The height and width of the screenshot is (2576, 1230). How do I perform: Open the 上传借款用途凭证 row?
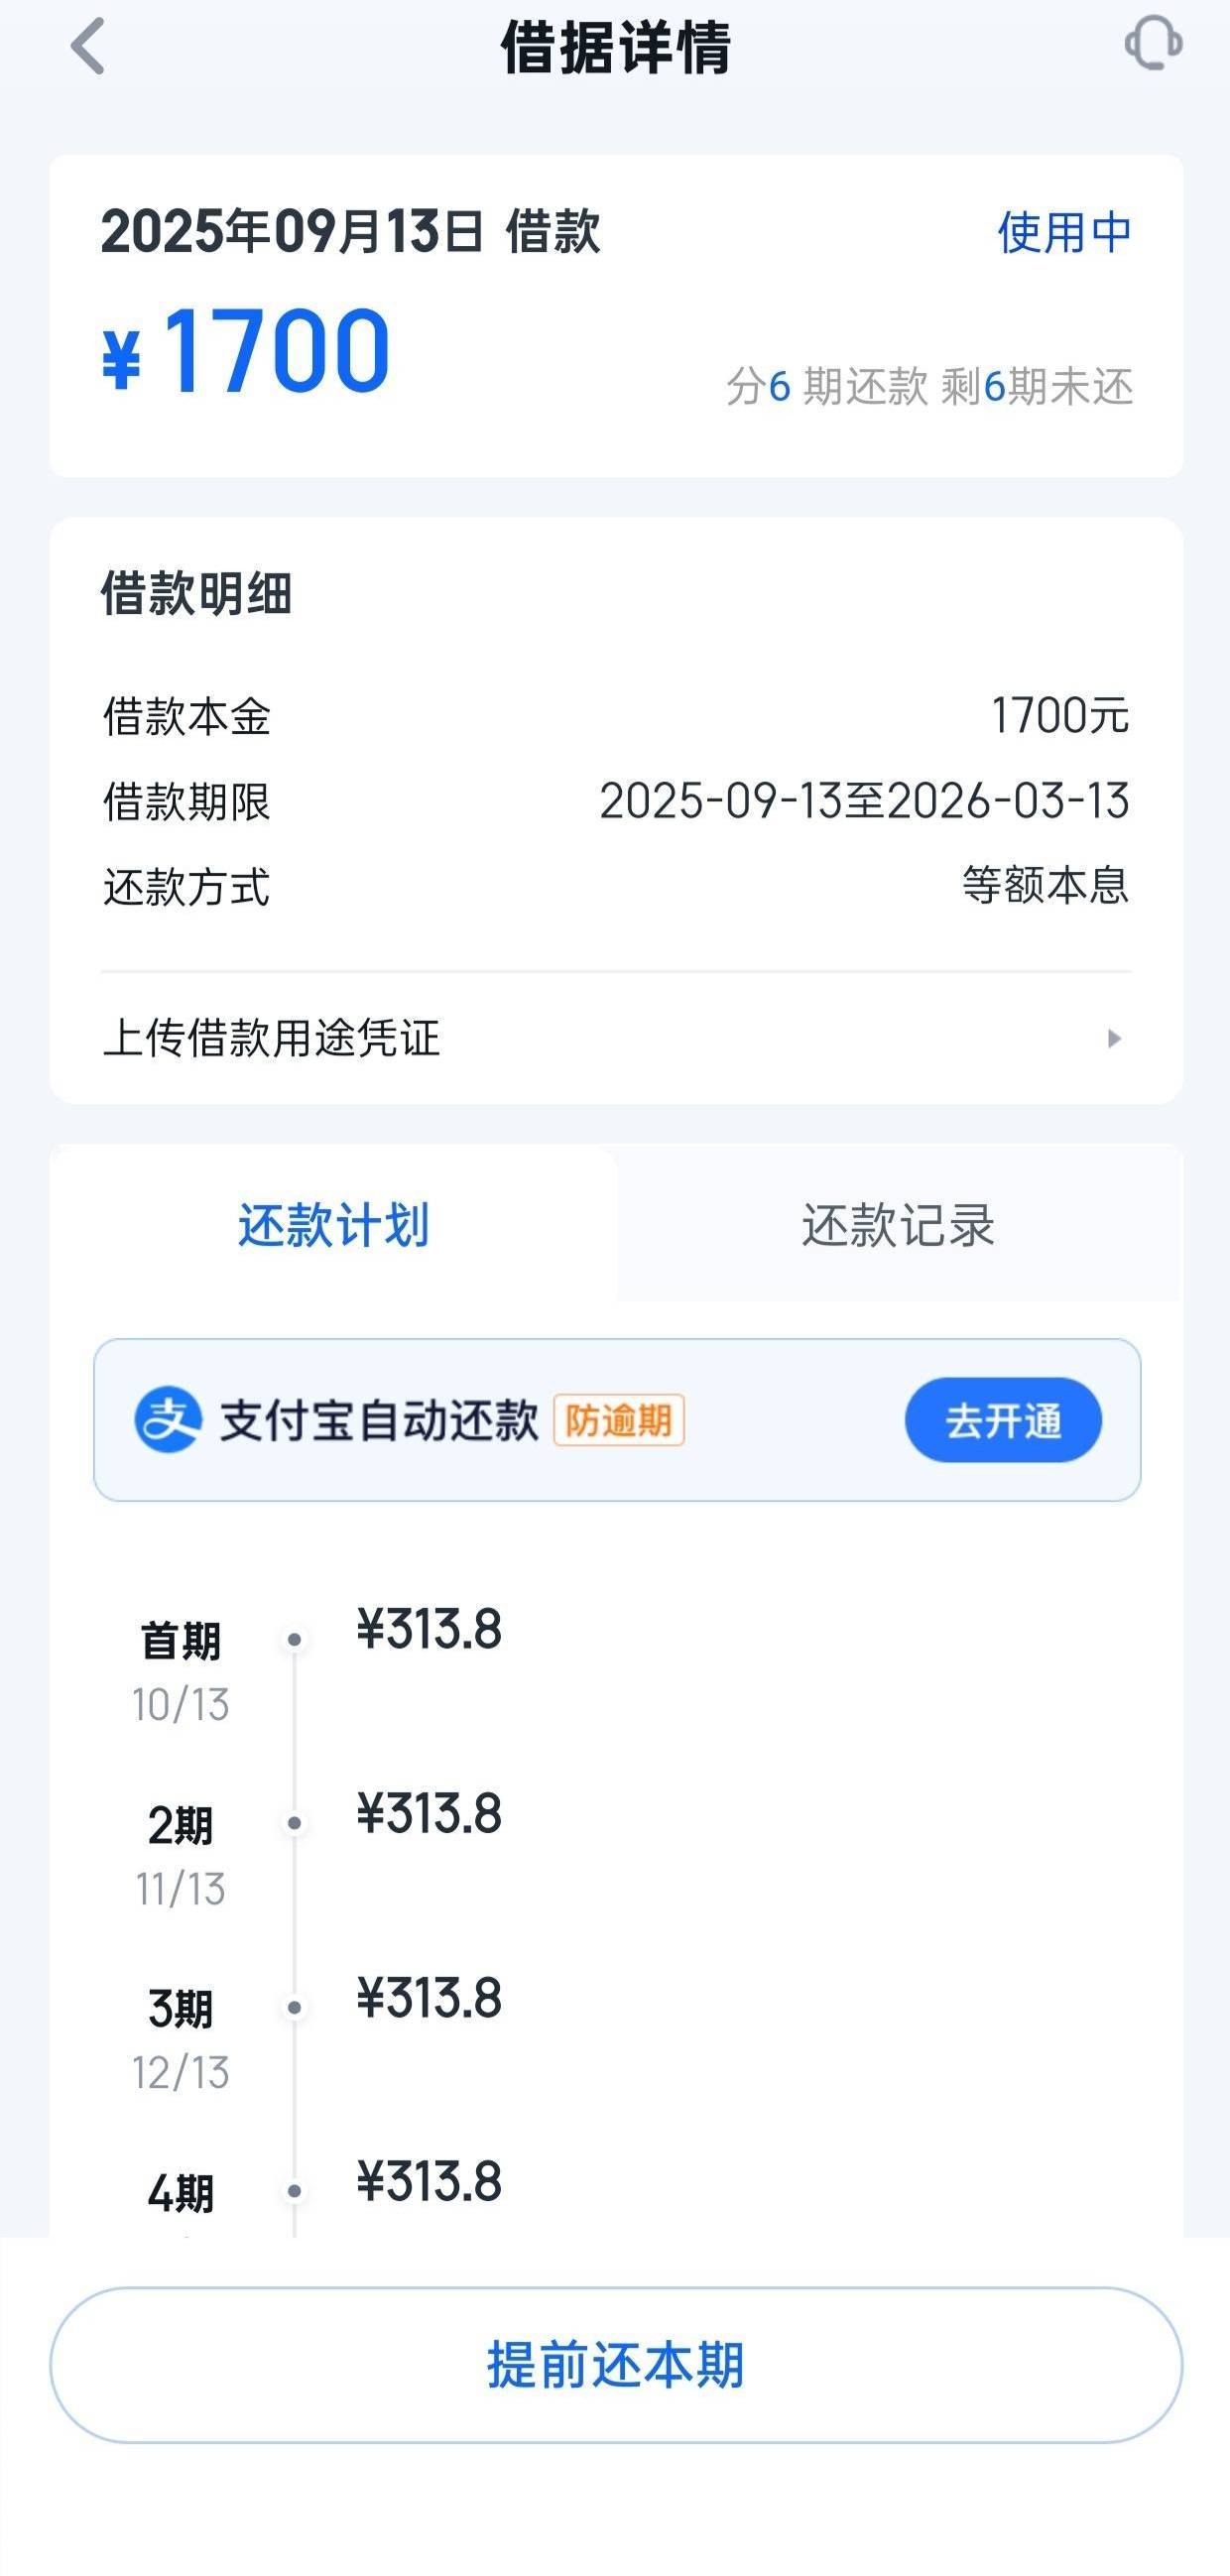tap(616, 1038)
